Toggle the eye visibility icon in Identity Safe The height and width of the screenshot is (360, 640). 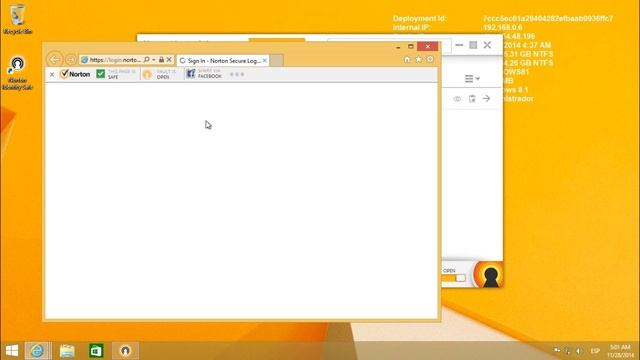pos(457,99)
